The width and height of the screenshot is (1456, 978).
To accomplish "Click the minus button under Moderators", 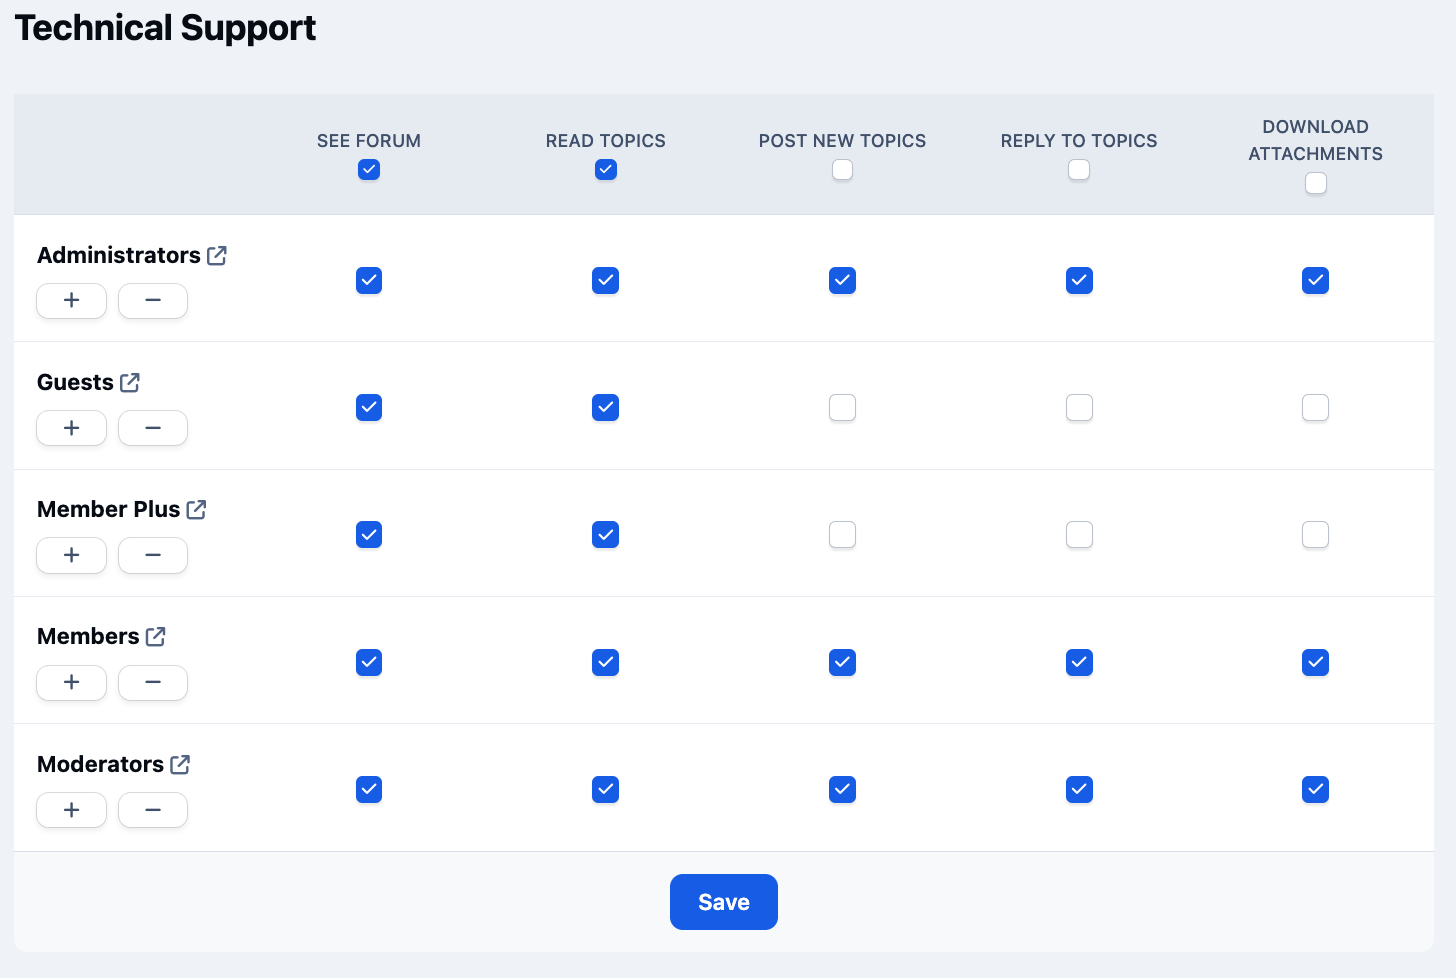I will 153,810.
